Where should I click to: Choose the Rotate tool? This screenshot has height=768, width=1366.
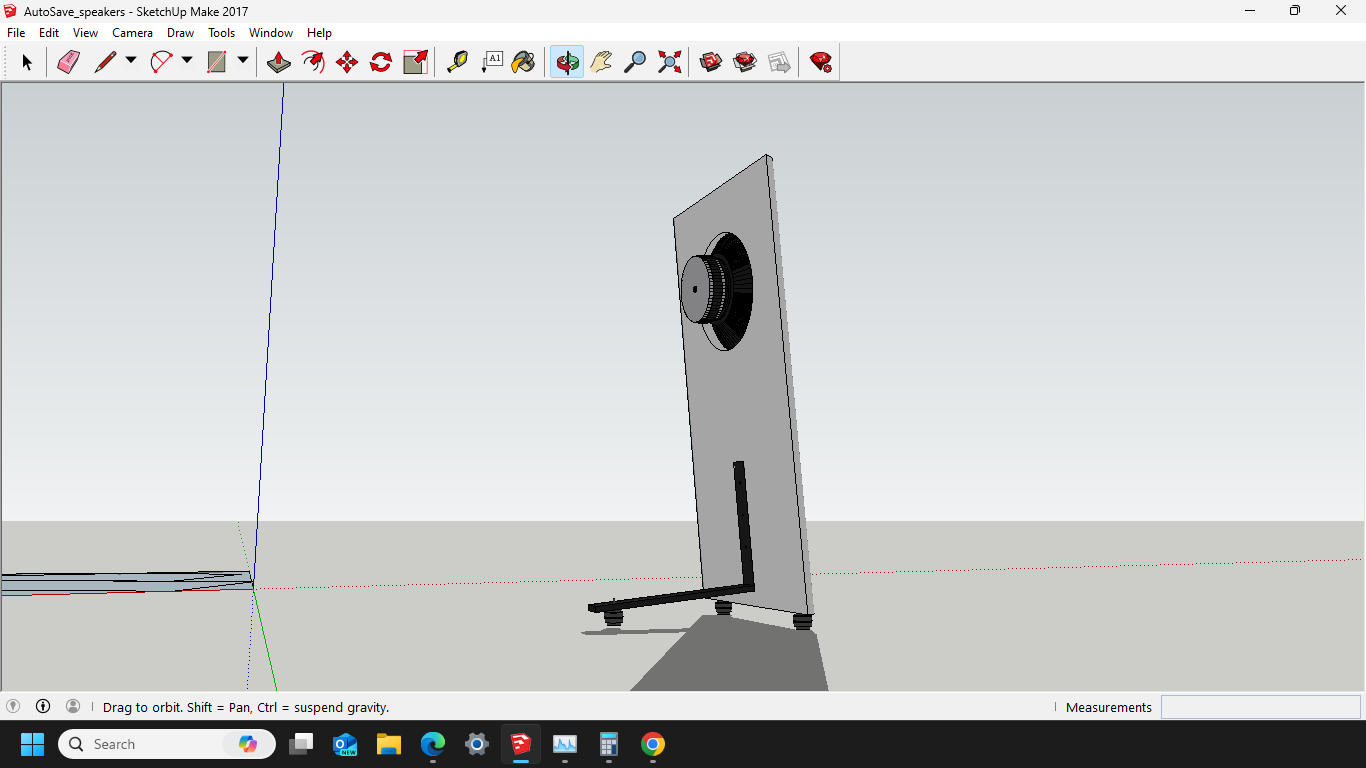(379, 61)
